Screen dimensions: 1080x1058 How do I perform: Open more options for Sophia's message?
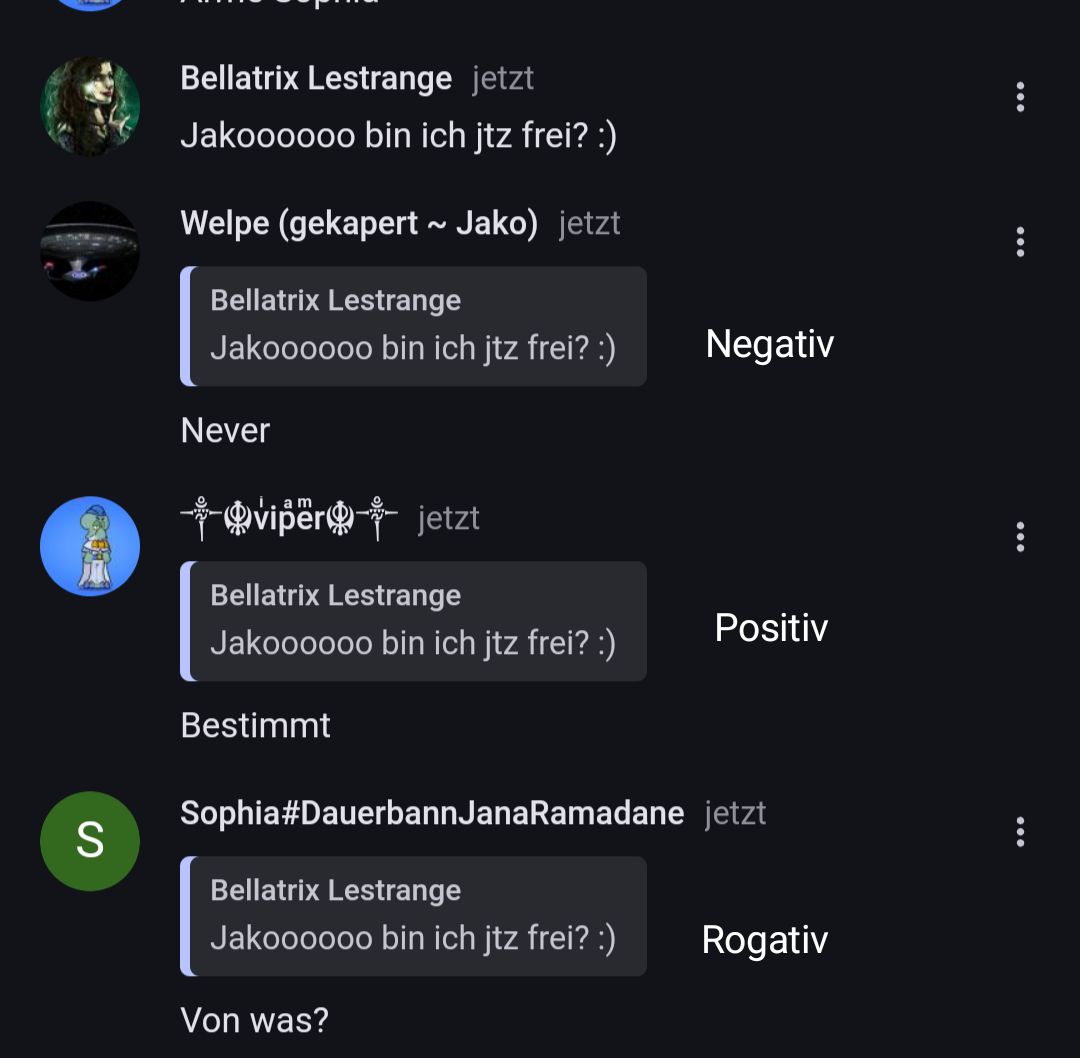pyautogui.click(x=1020, y=832)
